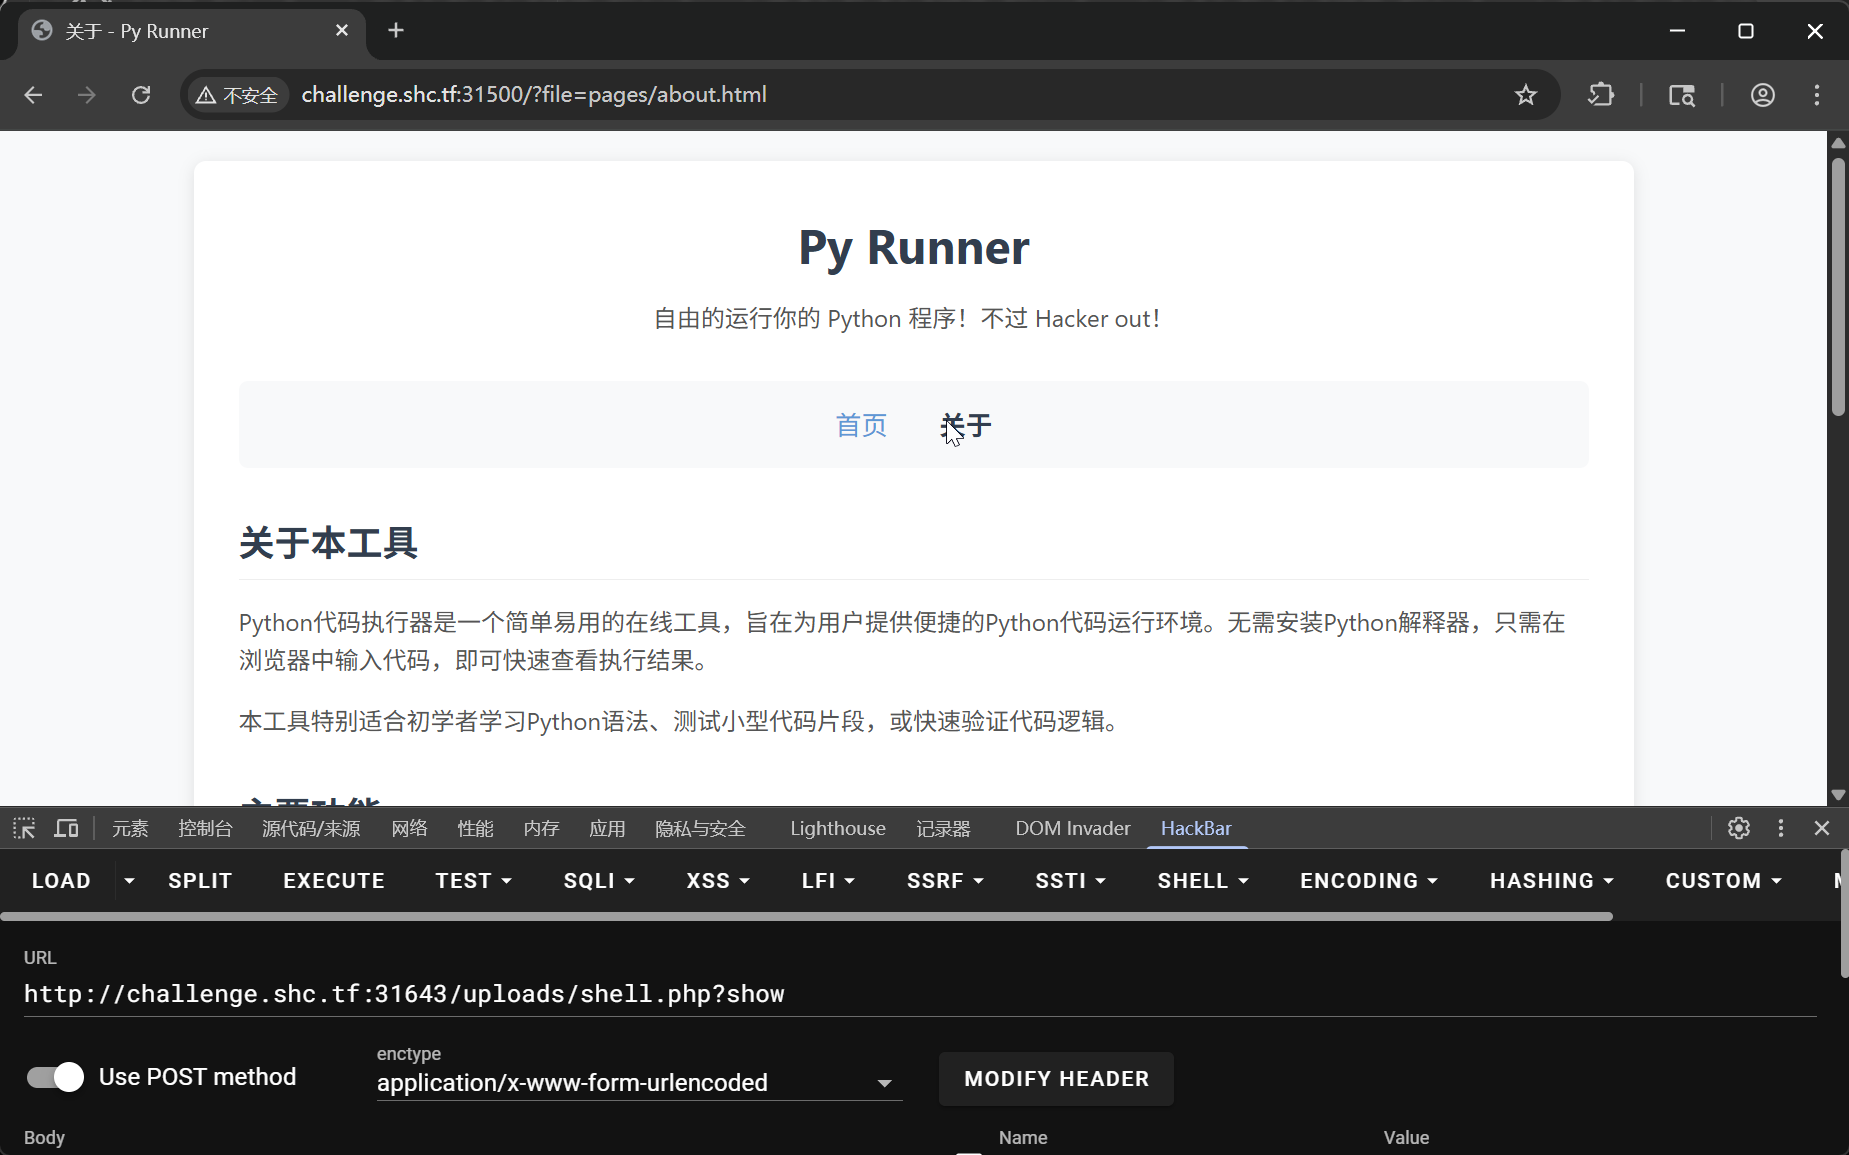Bookmark this page with star icon
The image size is (1849, 1155).
pyautogui.click(x=1525, y=95)
